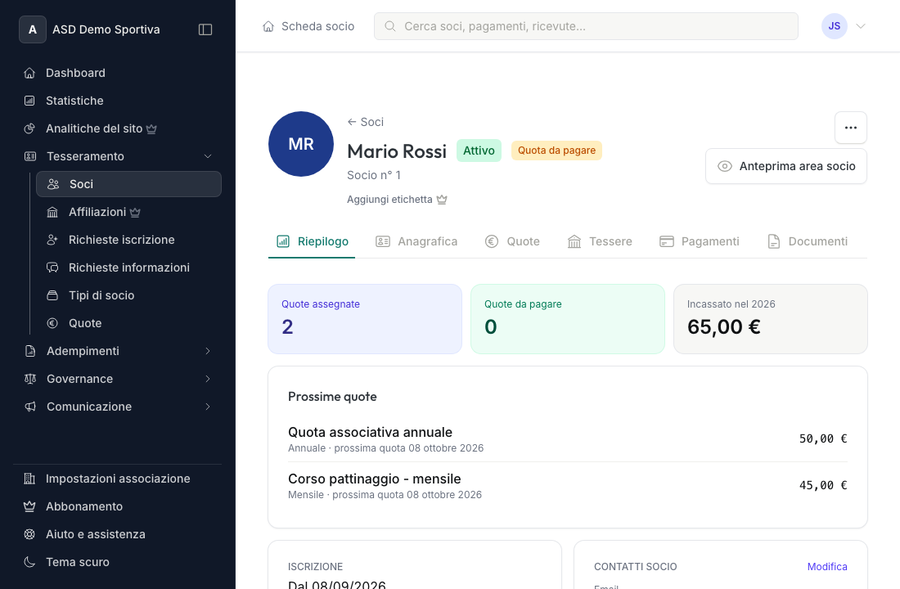Open Richieste informazioni
900x589 pixels.
point(129,268)
